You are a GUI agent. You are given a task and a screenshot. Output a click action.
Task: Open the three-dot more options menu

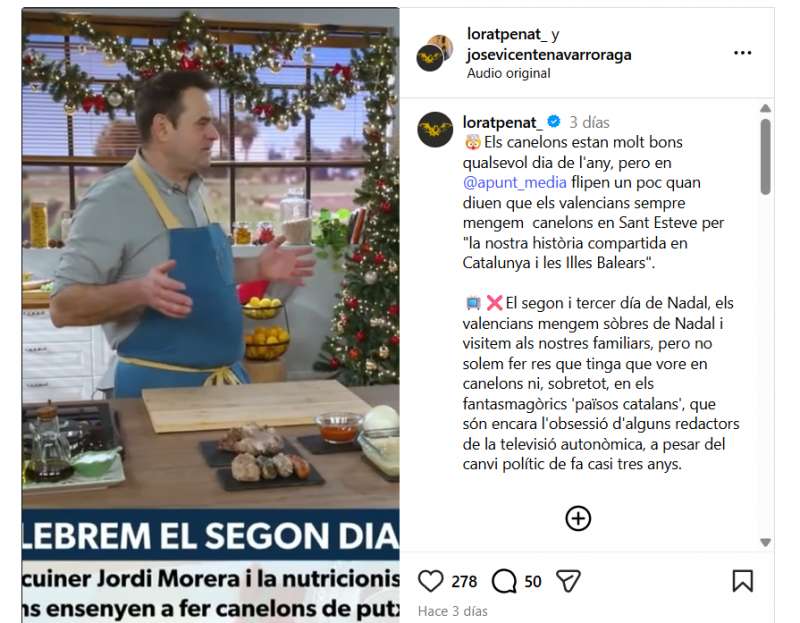[742, 53]
